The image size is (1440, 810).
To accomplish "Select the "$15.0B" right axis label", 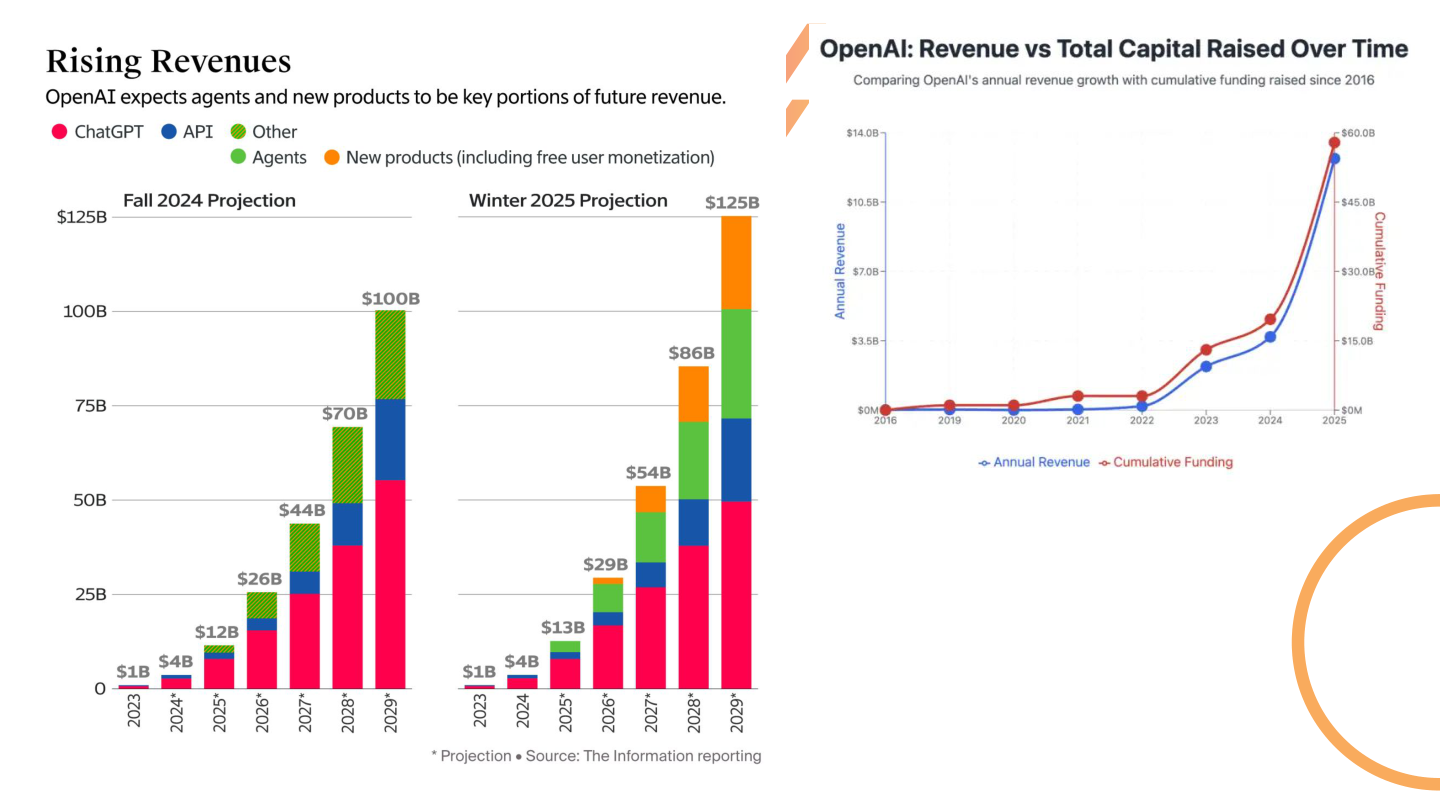I will (x=1358, y=341).
